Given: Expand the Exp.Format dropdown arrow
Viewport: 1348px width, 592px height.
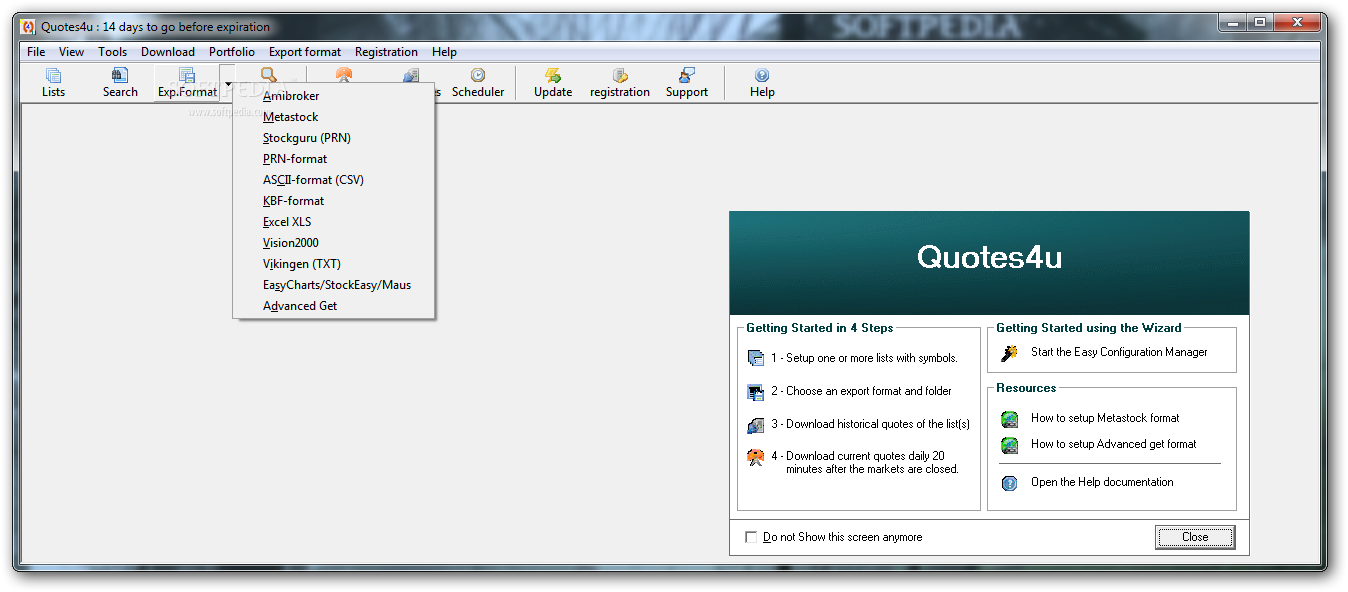Looking at the screenshot, I should click(x=228, y=84).
